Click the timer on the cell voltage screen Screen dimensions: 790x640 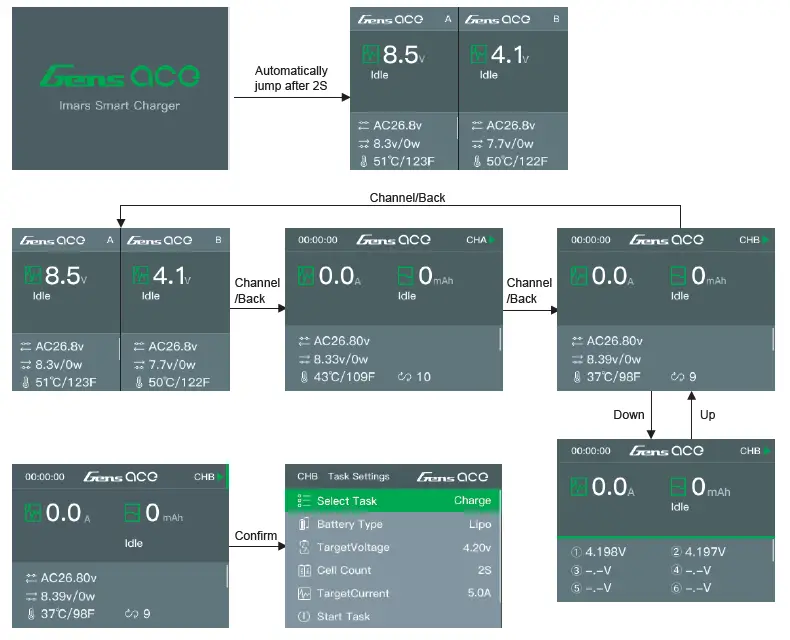590,451
